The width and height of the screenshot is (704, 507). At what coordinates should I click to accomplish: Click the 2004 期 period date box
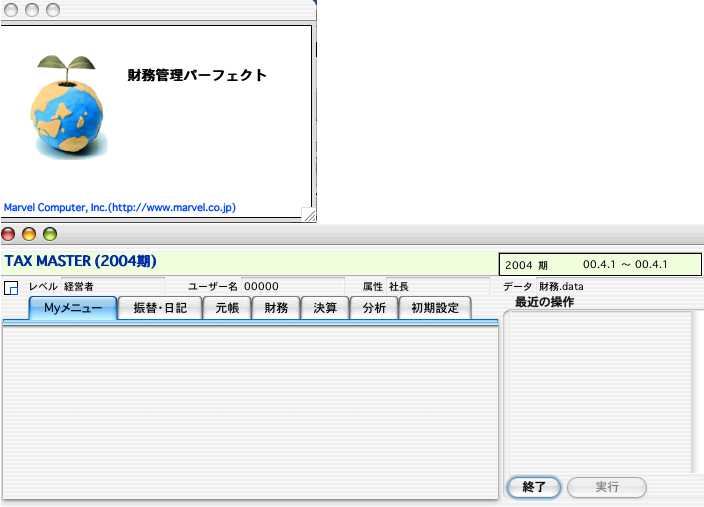(x=599, y=265)
